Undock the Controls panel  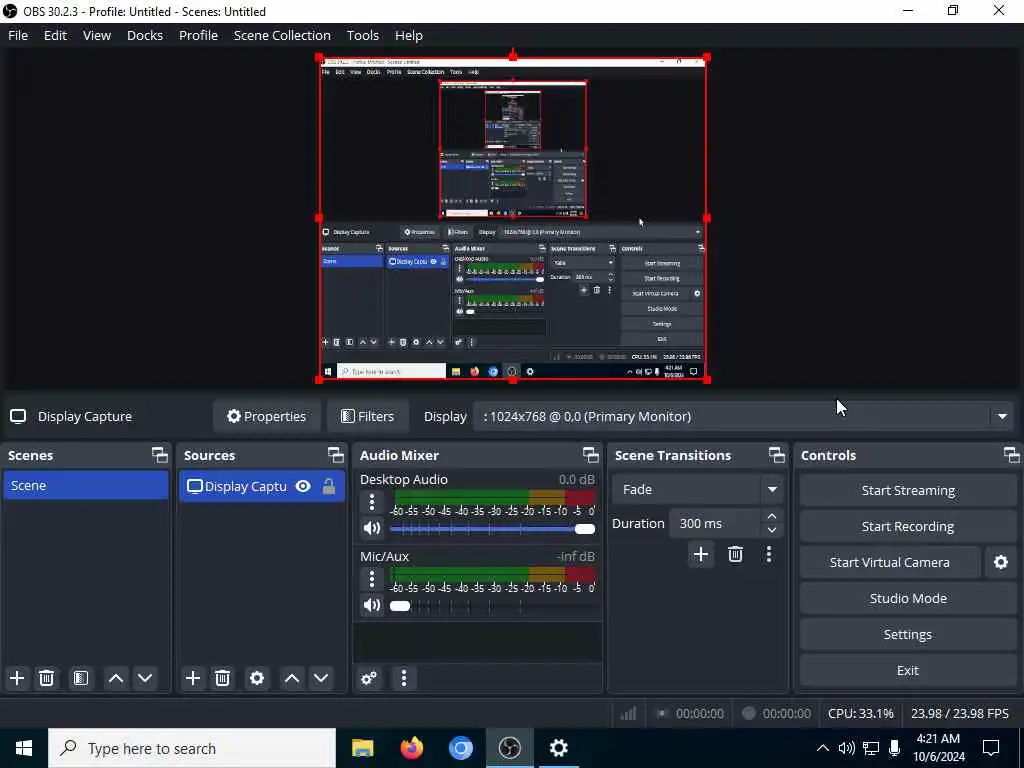[x=1012, y=455]
